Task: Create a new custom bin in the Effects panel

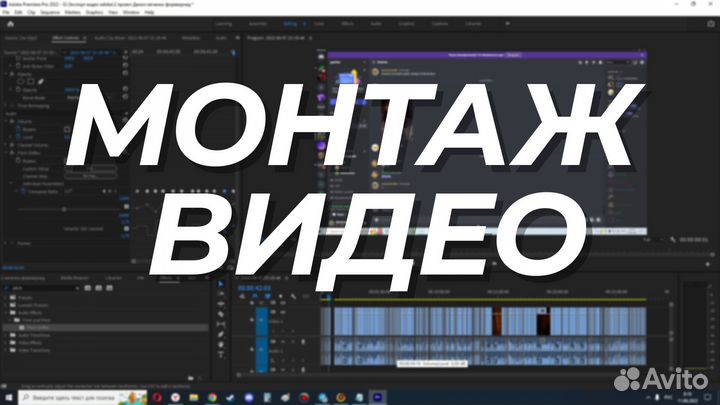Action: [x=191, y=378]
